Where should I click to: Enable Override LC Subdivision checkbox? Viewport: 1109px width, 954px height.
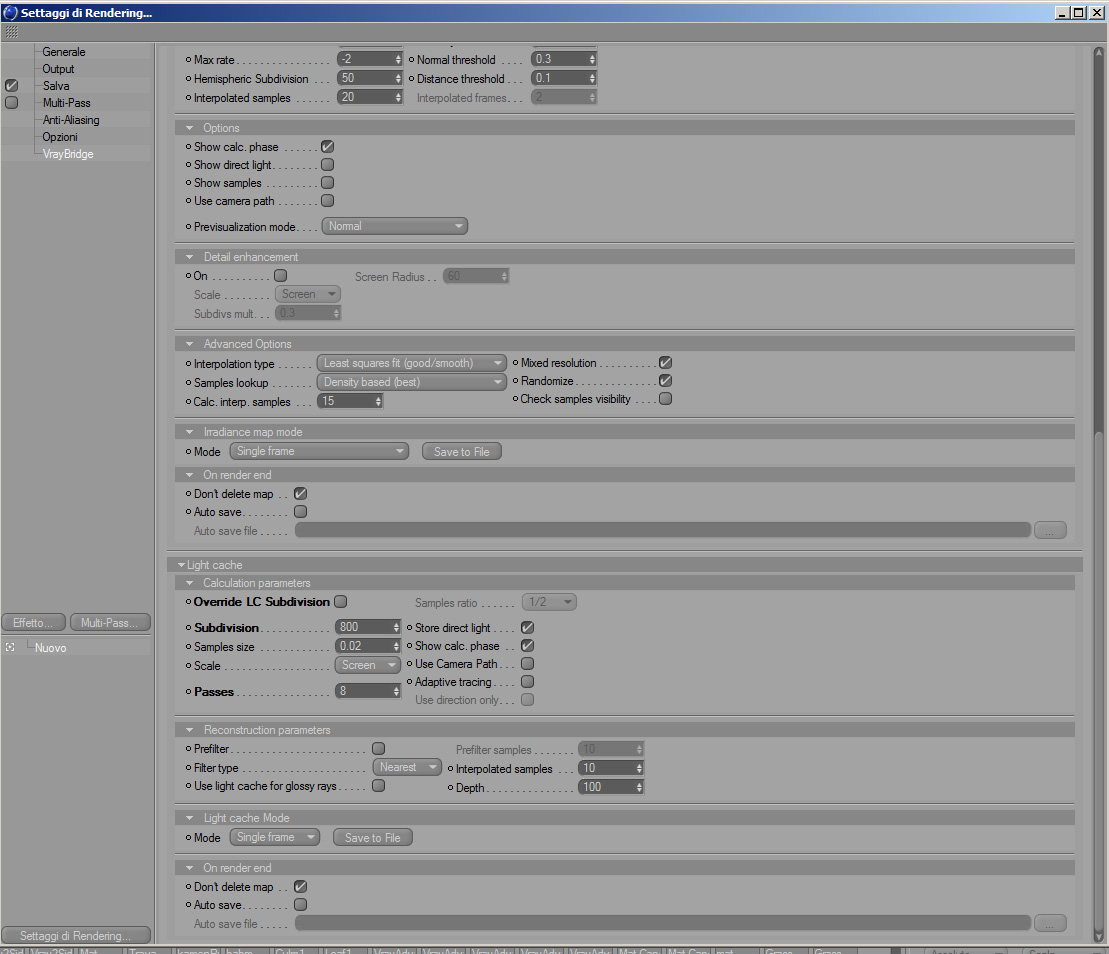340,601
